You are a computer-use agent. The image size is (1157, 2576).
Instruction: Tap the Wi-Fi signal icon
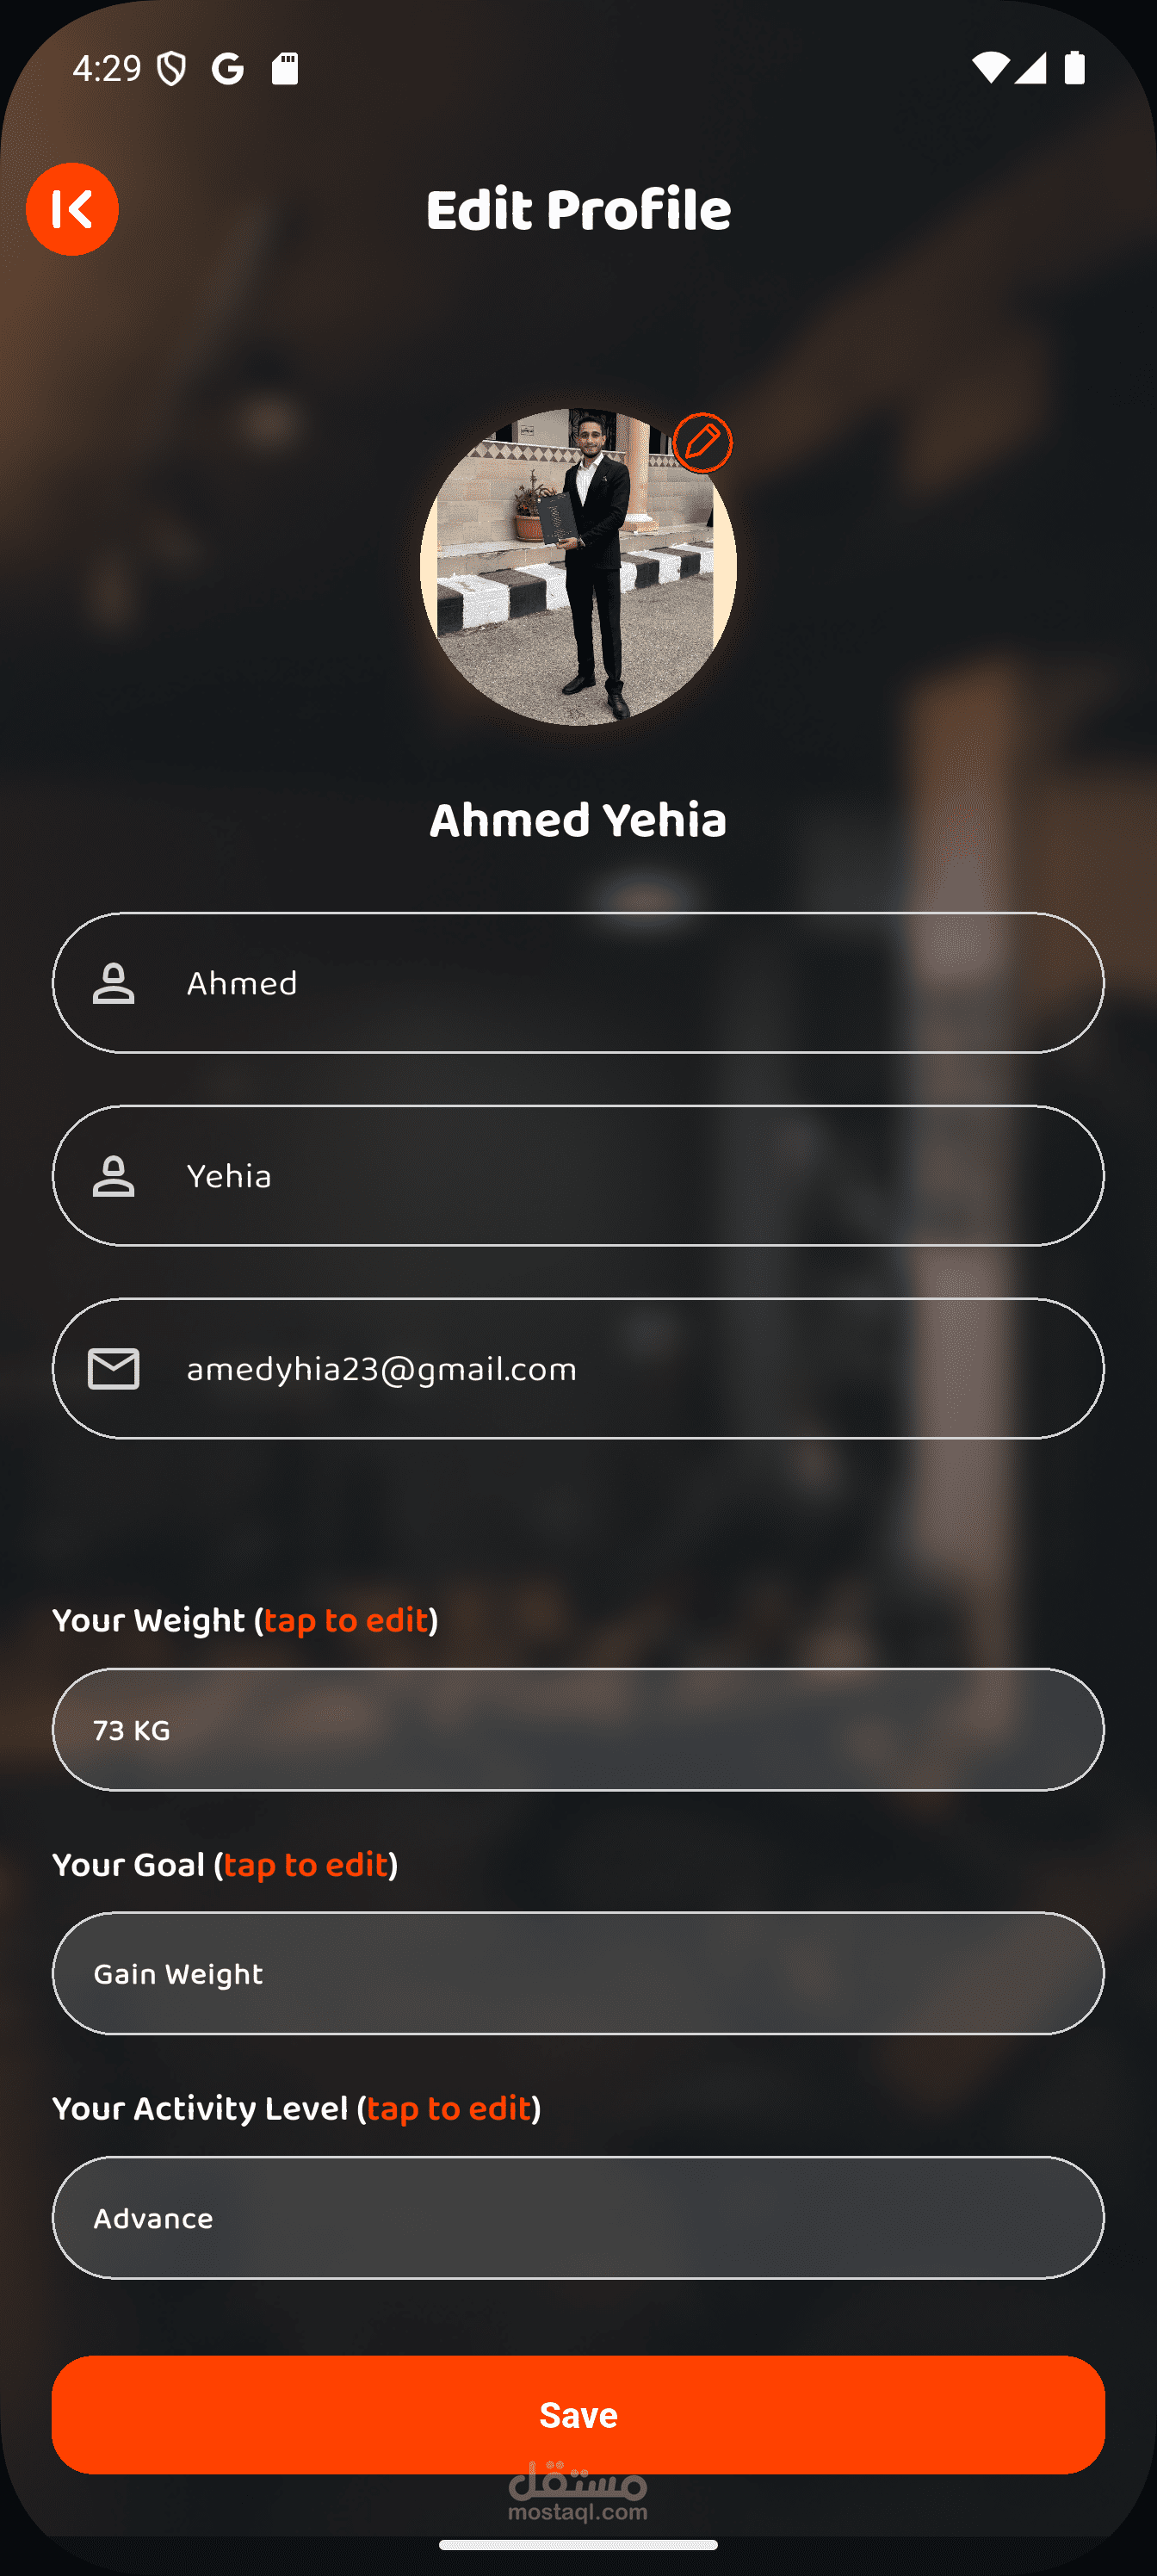(x=989, y=68)
